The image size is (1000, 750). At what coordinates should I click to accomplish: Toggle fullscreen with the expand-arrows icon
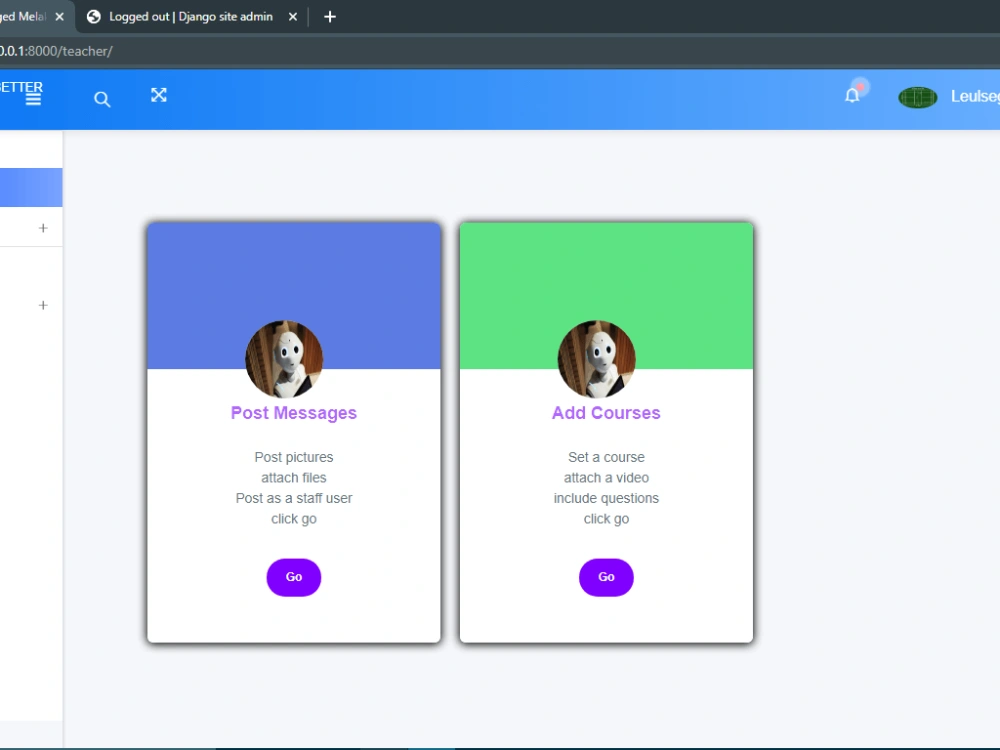pos(159,95)
